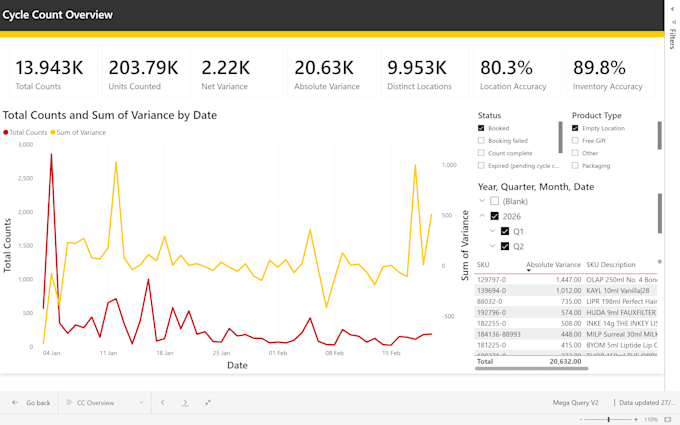Select the 89.8% Inventory Accuracy card
This screenshot has width=680, height=425.
tap(611, 72)
